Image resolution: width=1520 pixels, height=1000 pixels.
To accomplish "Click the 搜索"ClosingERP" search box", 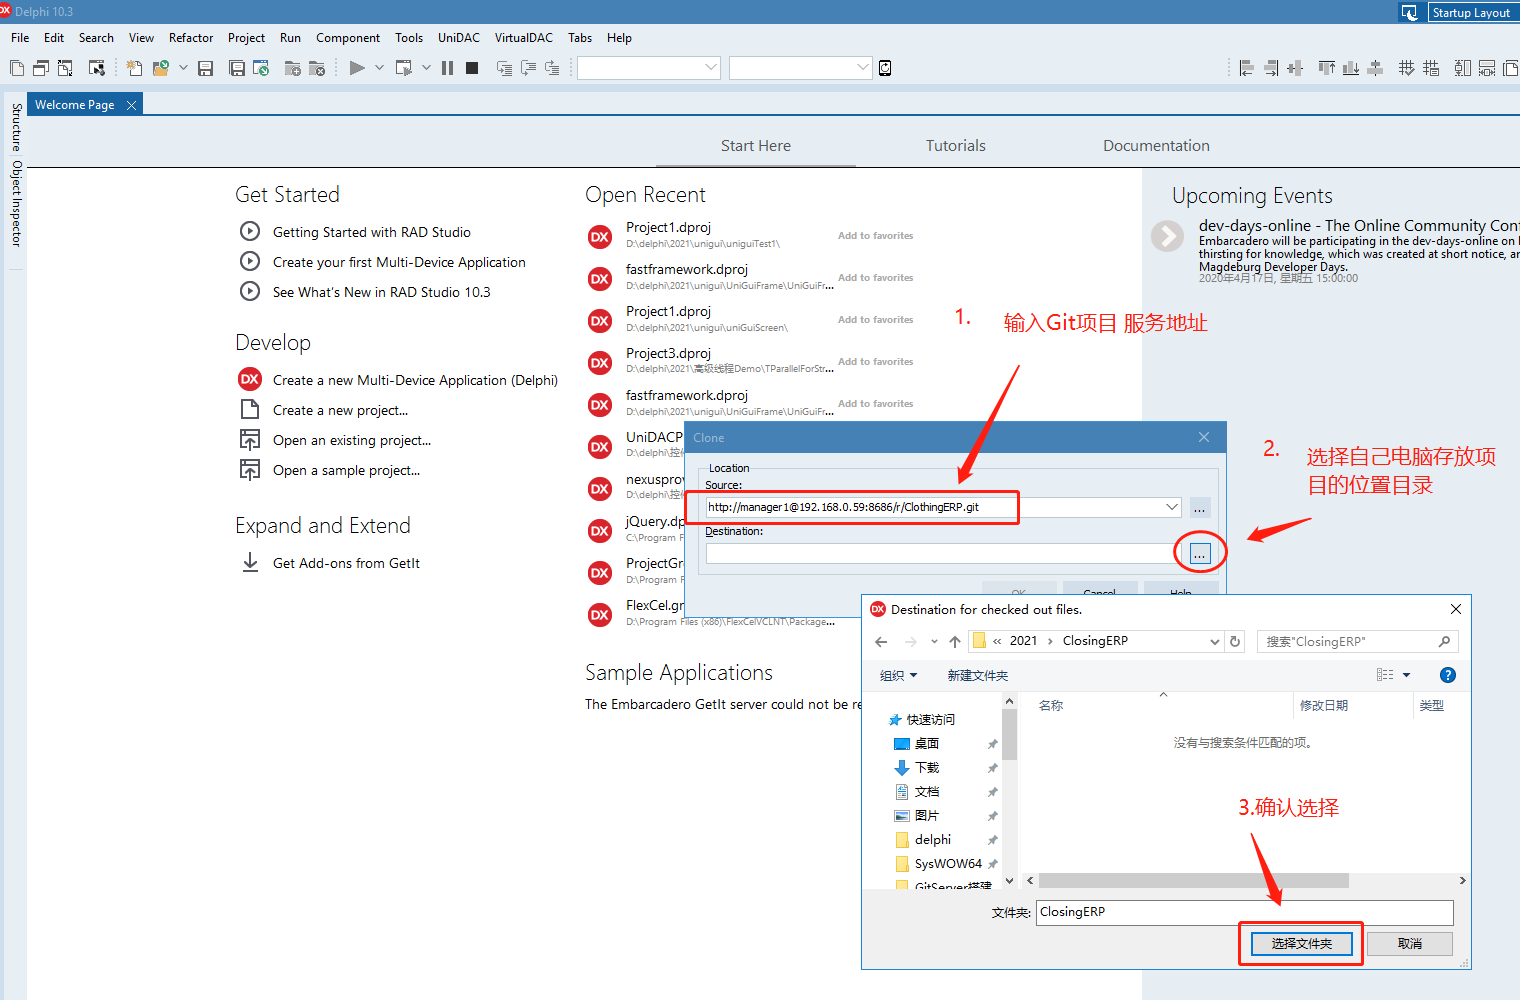I will (x=1357, y=641).
